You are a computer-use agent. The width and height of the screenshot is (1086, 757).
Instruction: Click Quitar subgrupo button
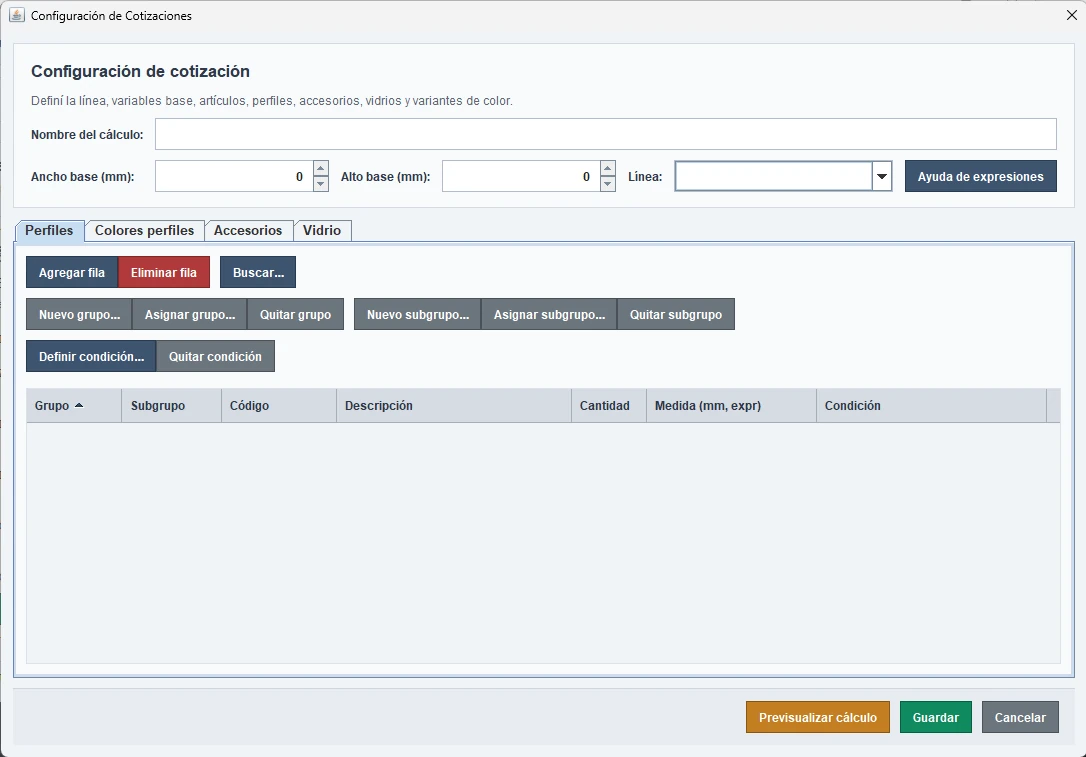click(676, 314)
